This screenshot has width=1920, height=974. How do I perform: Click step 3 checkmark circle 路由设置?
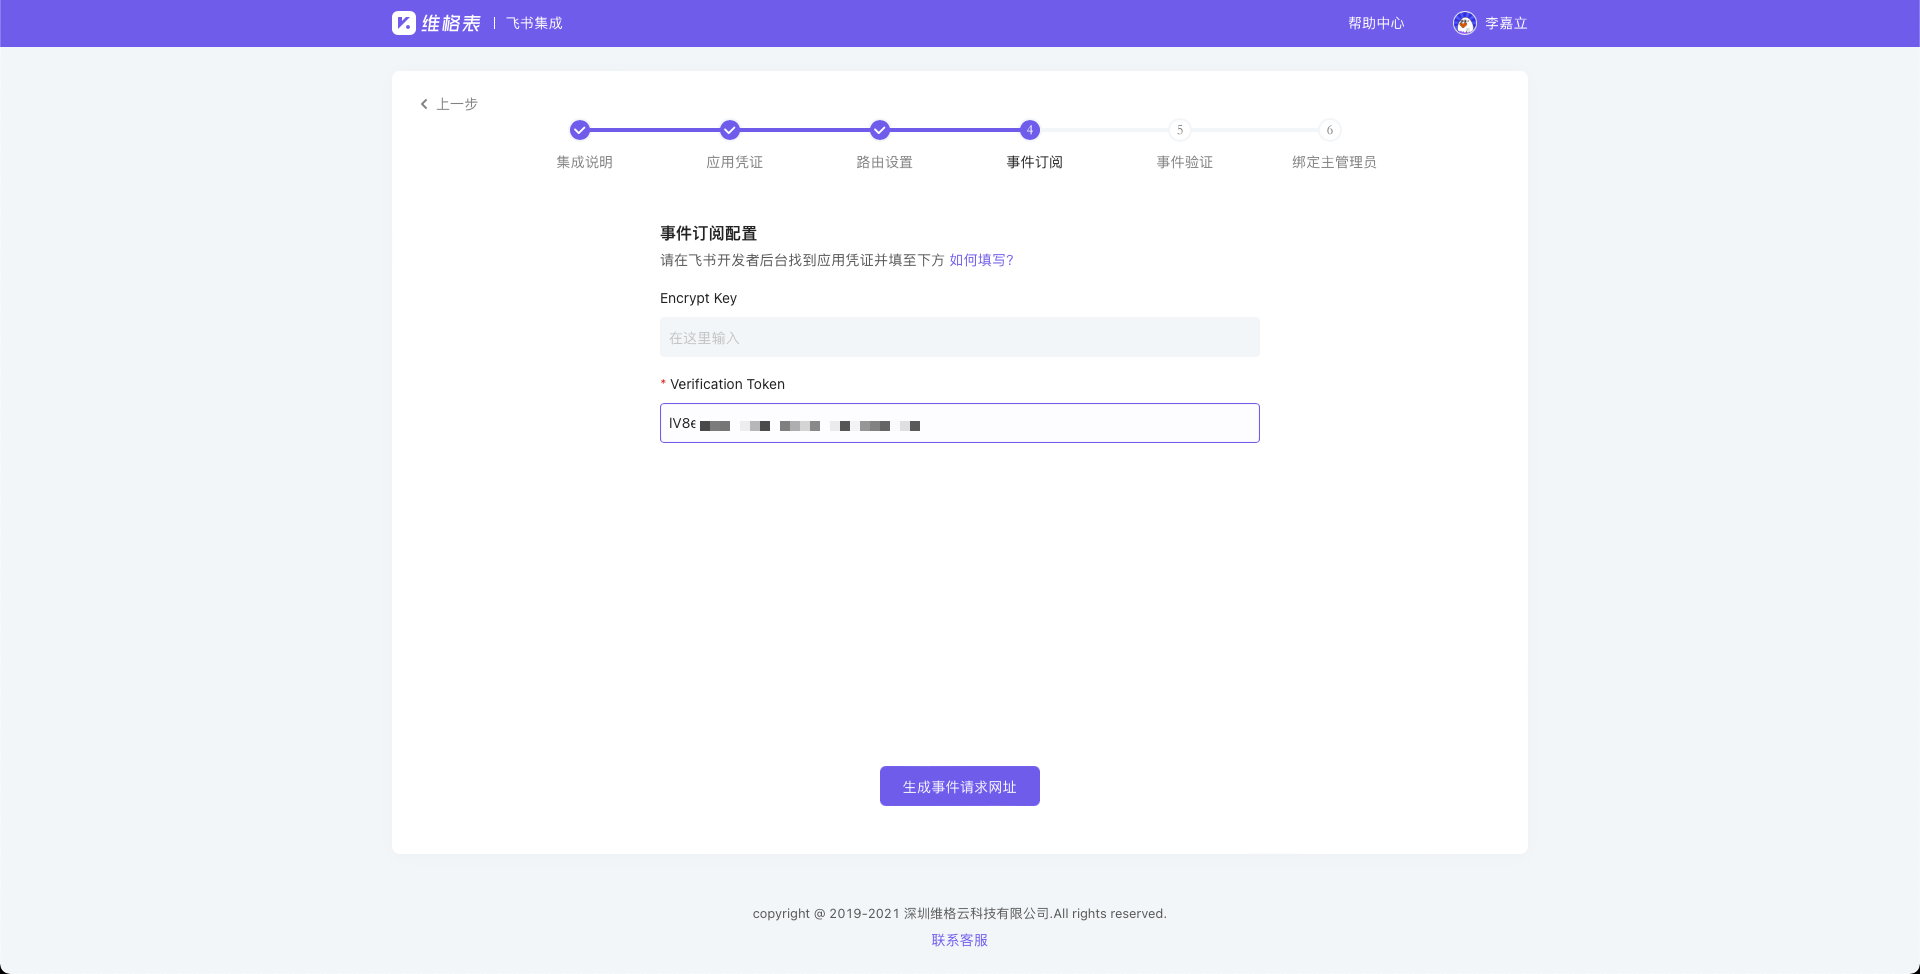pos(880,130)
